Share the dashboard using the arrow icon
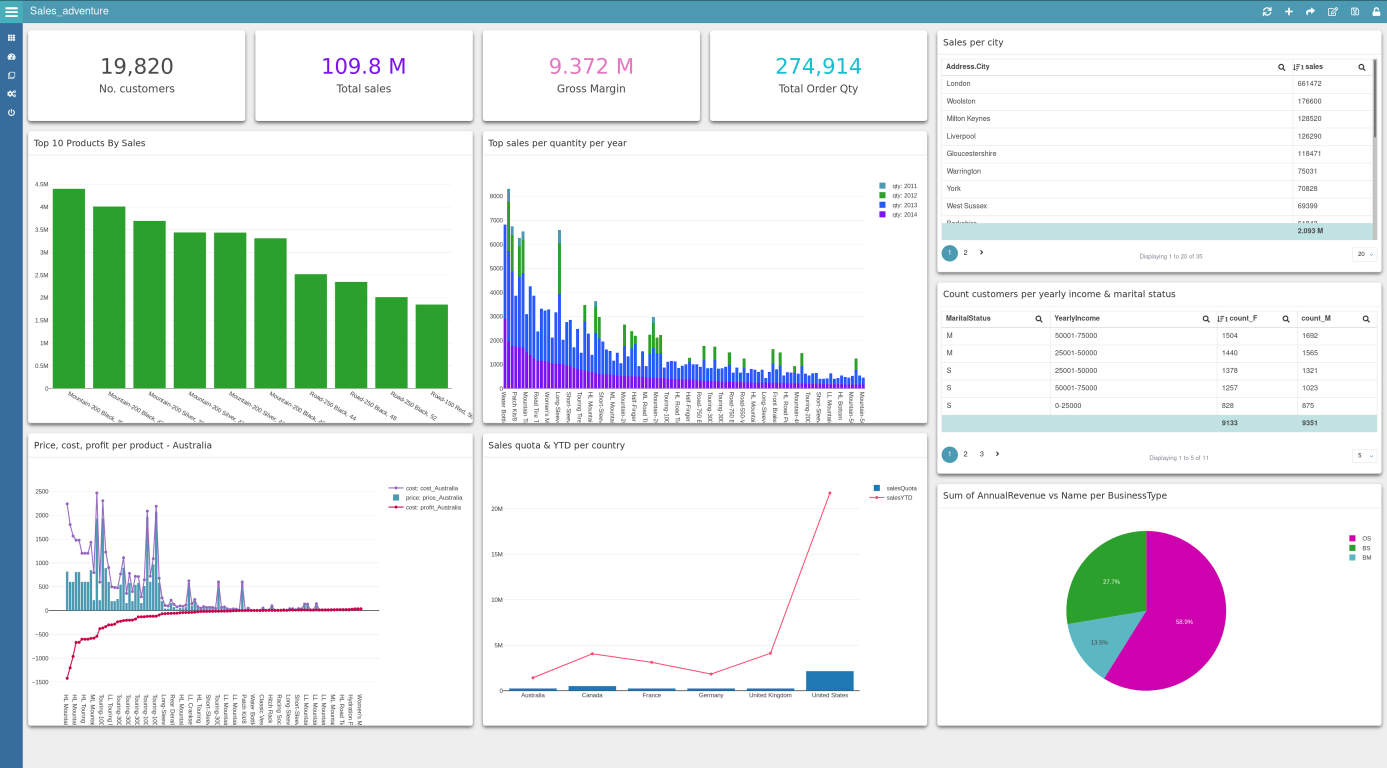 coord(1310,11)
